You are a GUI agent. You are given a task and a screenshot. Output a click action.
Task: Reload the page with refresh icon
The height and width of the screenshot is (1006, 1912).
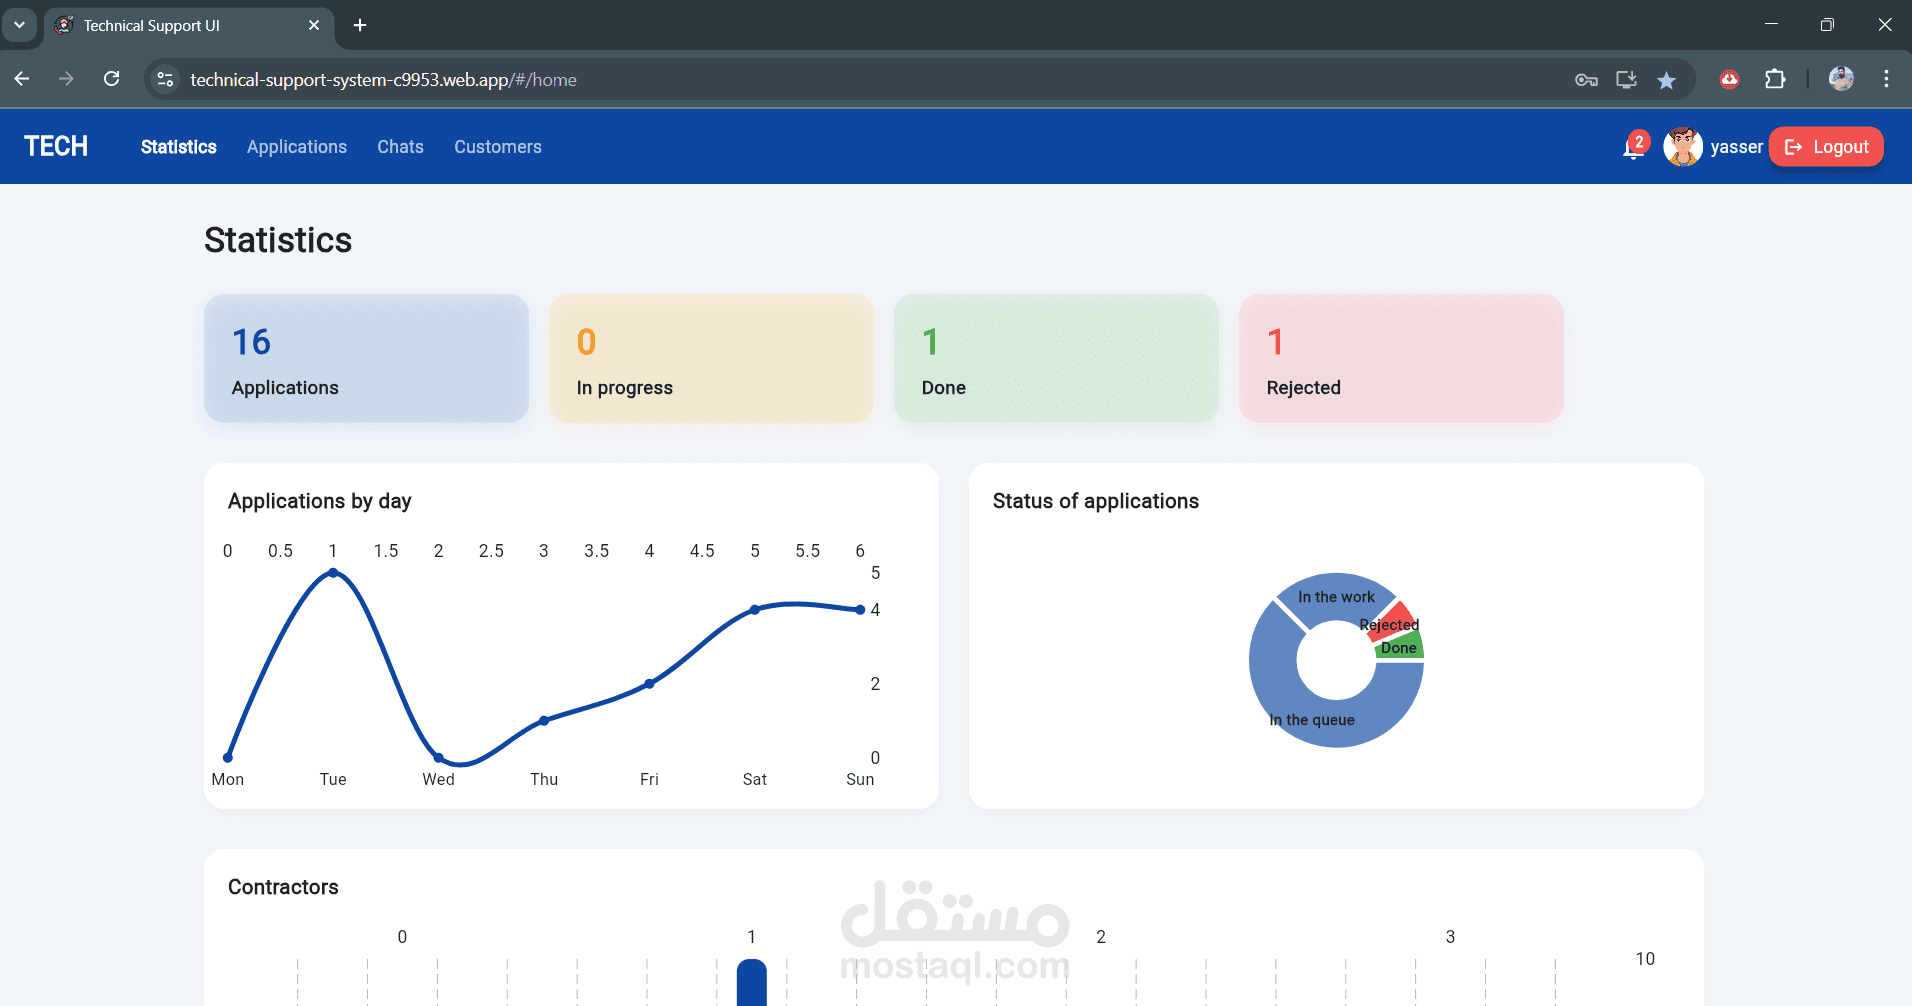(x=112, y=79)
